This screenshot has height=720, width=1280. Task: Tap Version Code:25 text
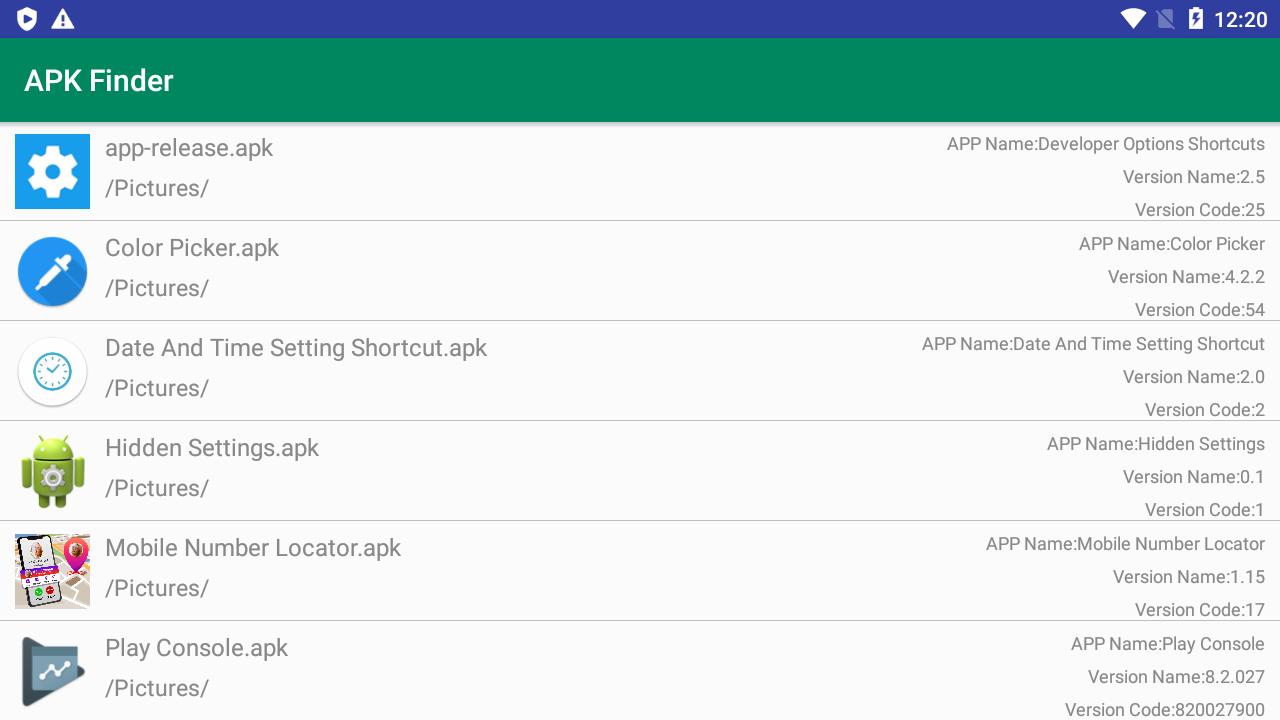pos(1200,210)
